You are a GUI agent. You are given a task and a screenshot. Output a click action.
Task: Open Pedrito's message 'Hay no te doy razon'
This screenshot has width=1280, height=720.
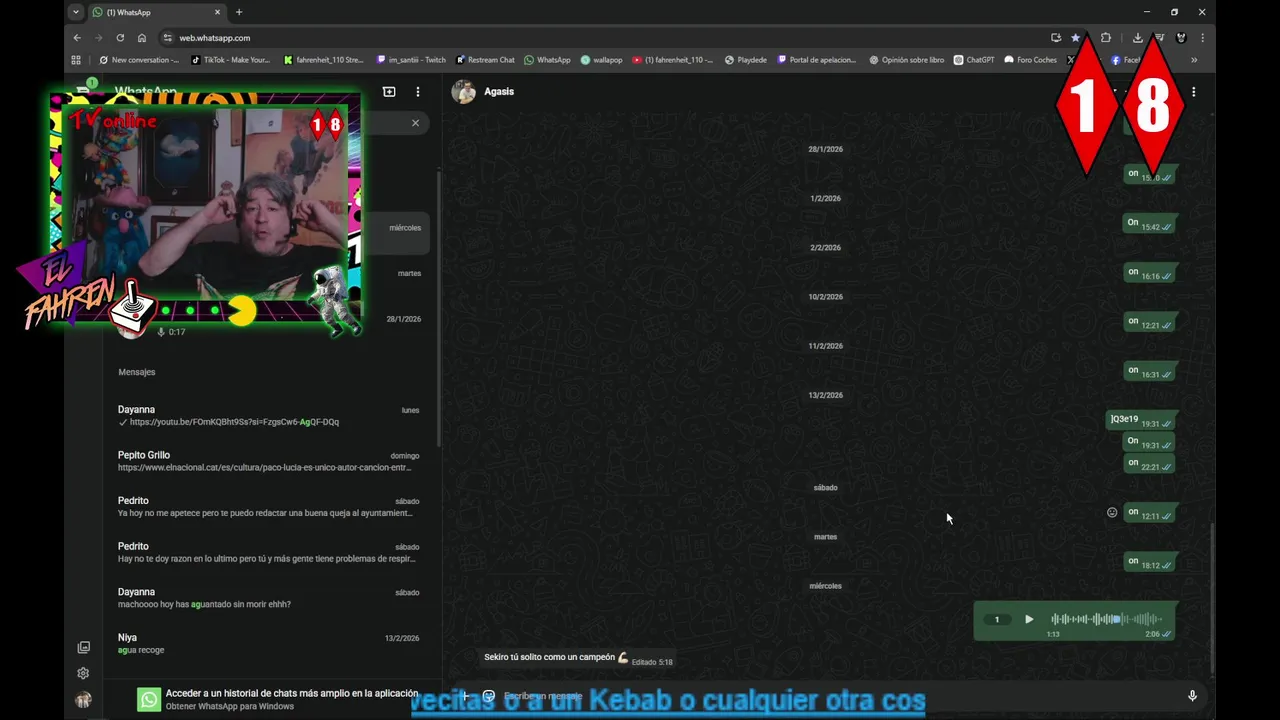(x=268, y=552)
